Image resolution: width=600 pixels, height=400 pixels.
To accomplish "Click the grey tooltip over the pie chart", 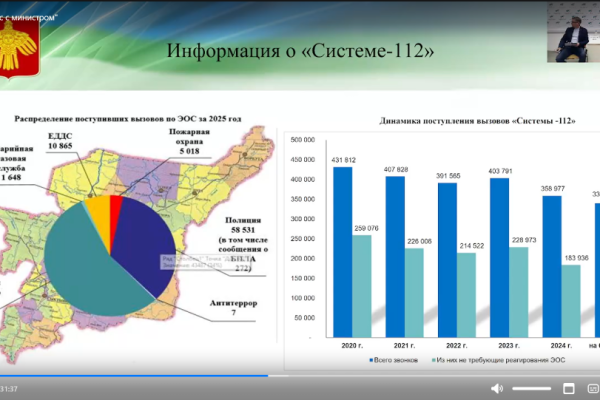I will click(x=205, y=262).
